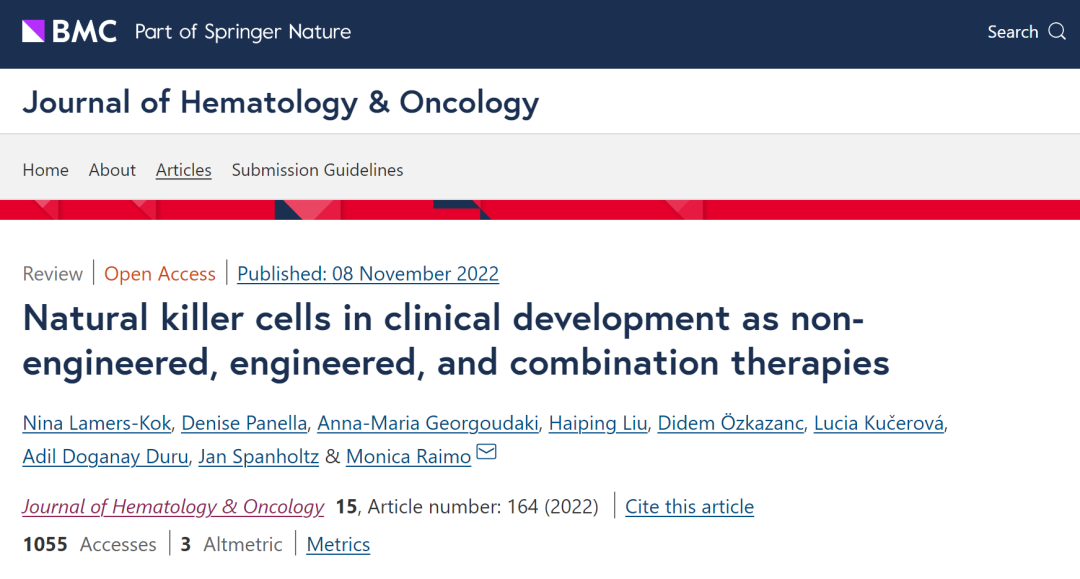This screenshot has width=1080, height=579.
Task: View author Didem Özkazanc
Action: pos(731,423)
